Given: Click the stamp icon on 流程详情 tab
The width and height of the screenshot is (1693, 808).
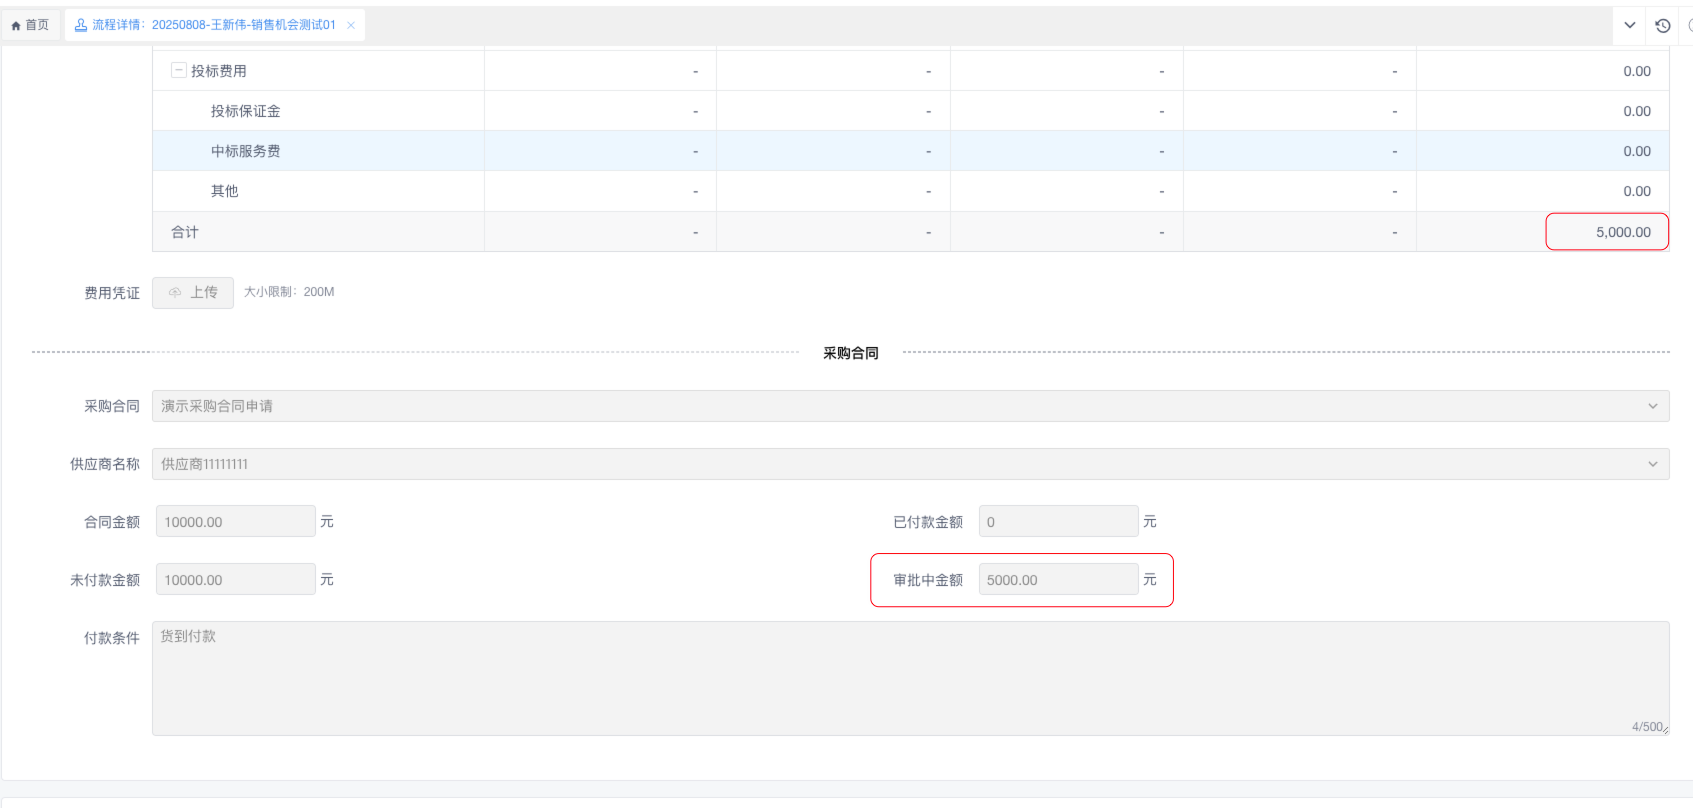Looking at the screenshot, I should tap(81, 25).
